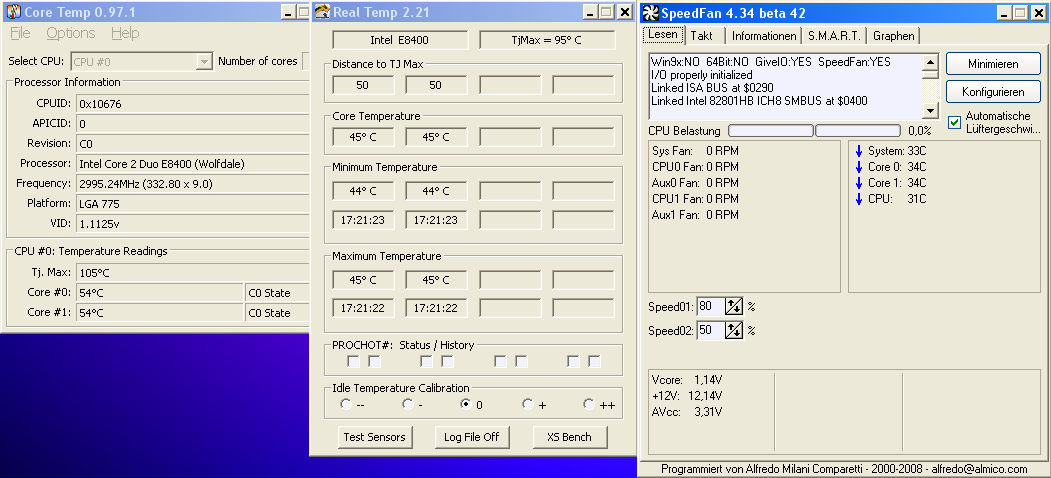
Task: Click the 'TjMax = 95° C' field
Action: [x=547, y=40]
